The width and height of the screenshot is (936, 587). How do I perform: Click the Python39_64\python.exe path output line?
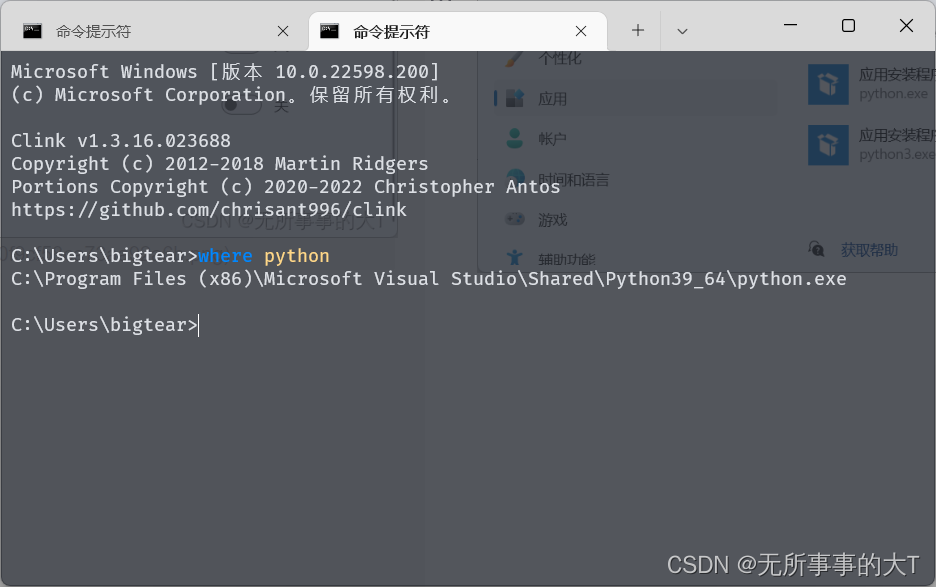click(429, 279)
